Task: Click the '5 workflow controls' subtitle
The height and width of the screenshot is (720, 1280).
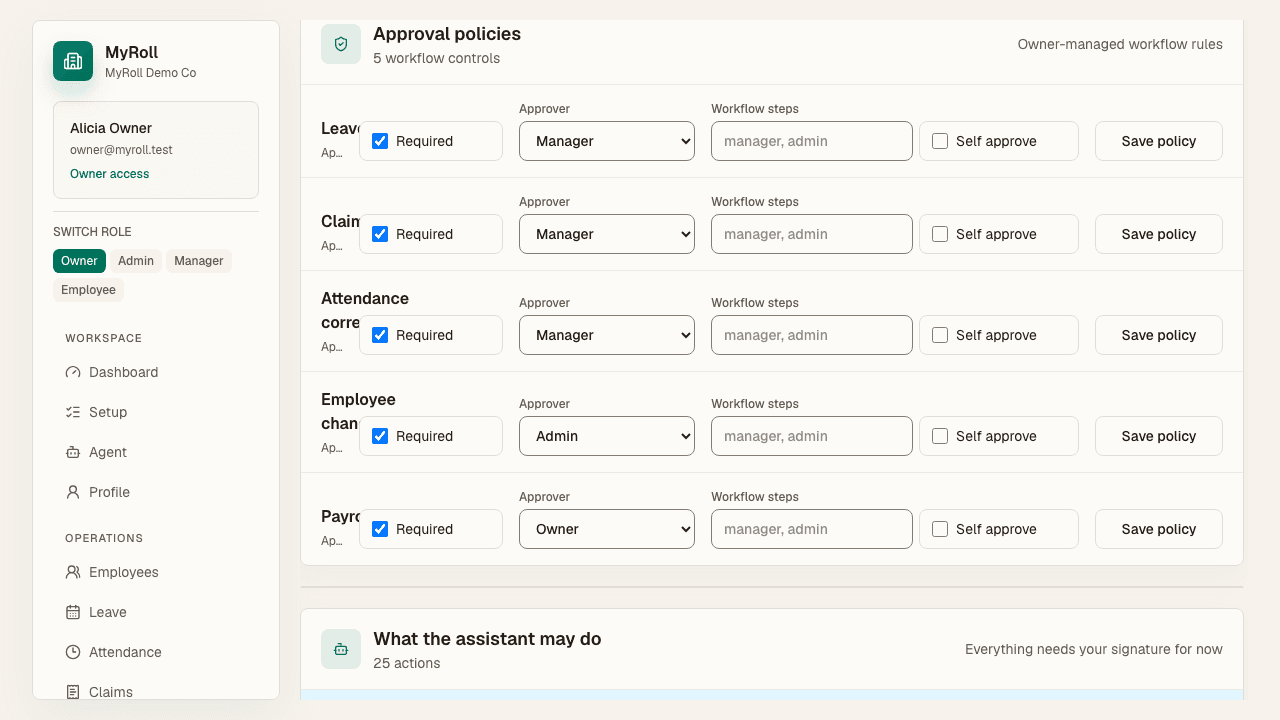Action: 436,58
